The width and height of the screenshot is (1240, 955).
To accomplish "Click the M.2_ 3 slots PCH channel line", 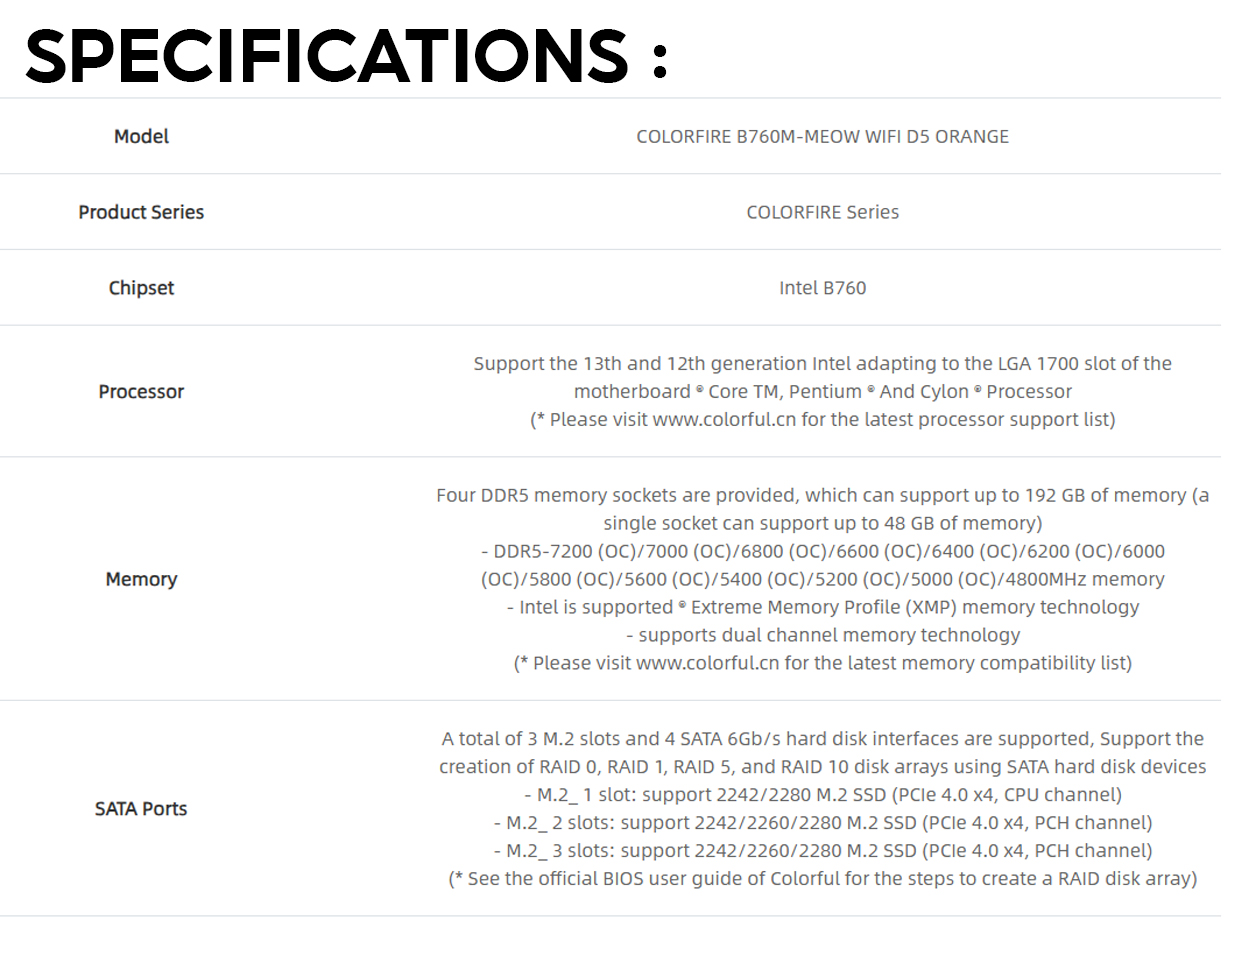I will click(x=822, y=851).
